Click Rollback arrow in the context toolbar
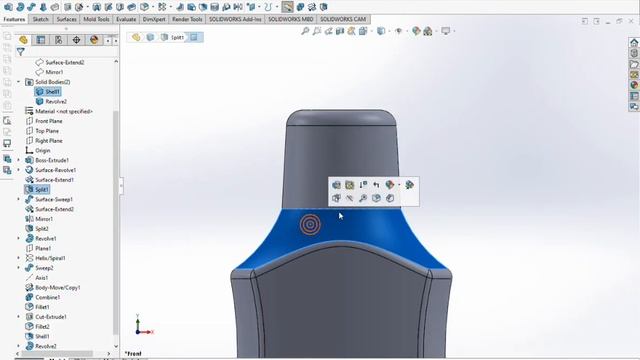The image size is (640, 360). (x=376, y=185)
